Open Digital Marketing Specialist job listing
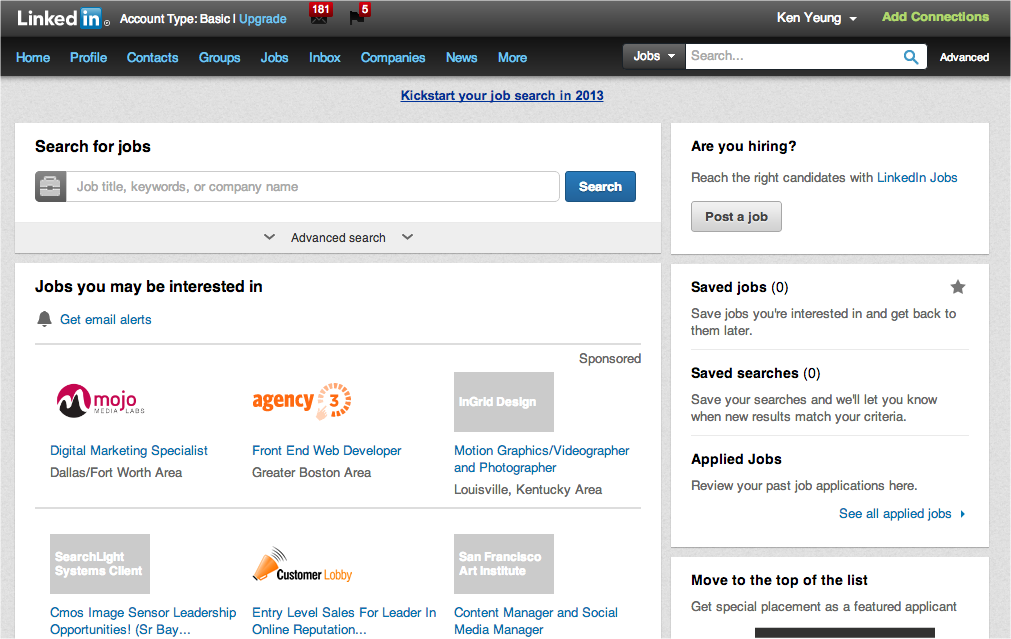The width and height of the screenshot is (1011, 639). pos(129,451)
